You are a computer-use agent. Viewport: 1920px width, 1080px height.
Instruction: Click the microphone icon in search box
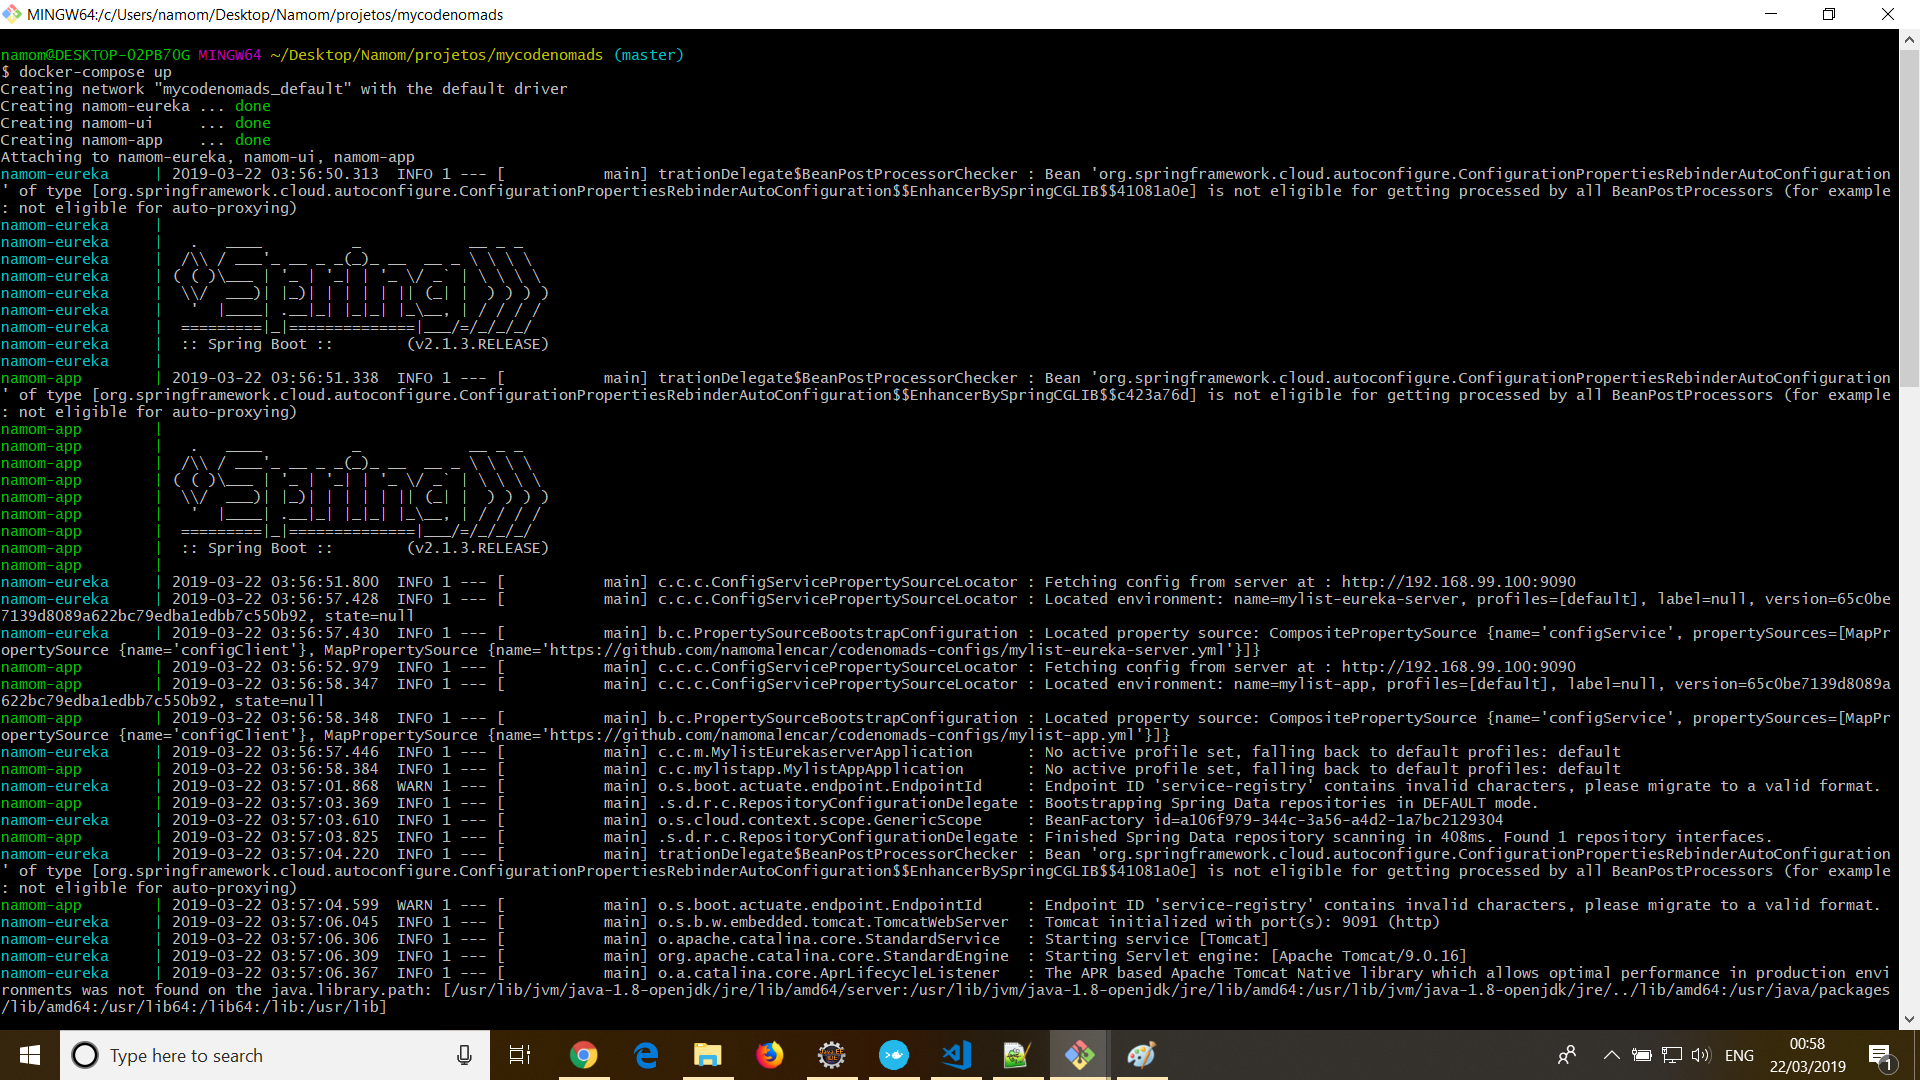pyautogui.click(x=464, y=1055)
